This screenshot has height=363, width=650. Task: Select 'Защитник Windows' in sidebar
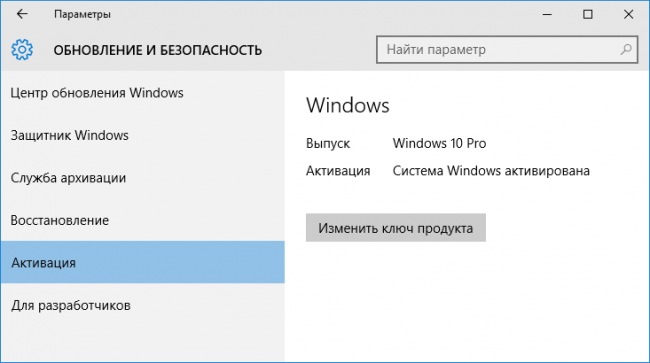(143, 136)
